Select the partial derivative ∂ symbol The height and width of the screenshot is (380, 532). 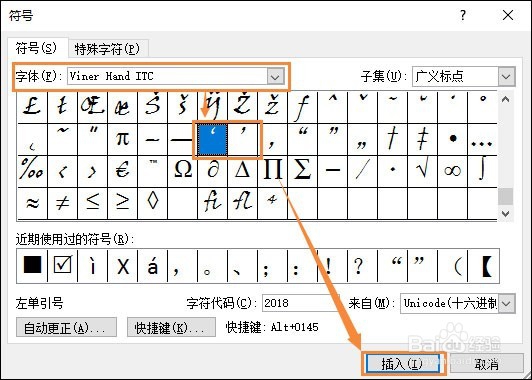(212, 171)
